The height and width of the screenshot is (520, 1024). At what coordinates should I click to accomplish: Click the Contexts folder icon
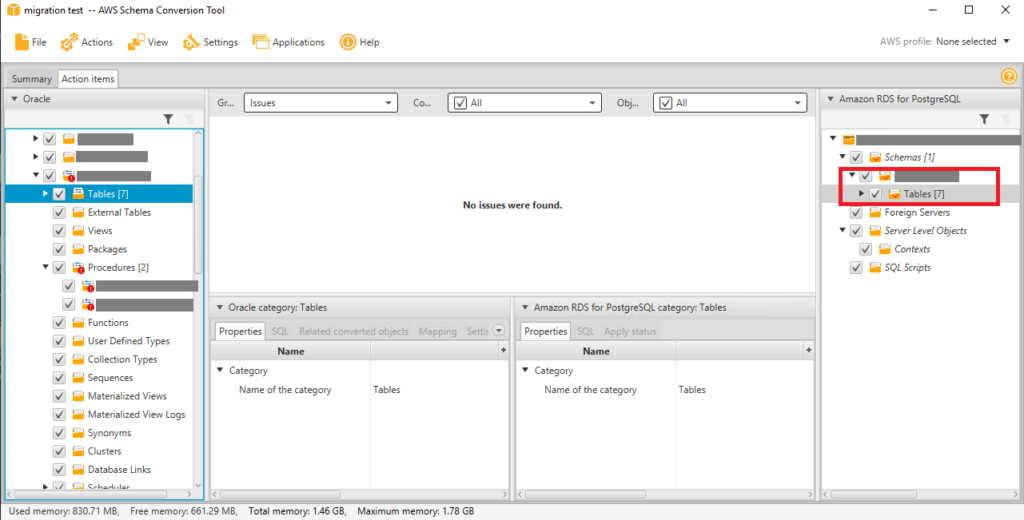pyautogui.click(x=885, y=249)
